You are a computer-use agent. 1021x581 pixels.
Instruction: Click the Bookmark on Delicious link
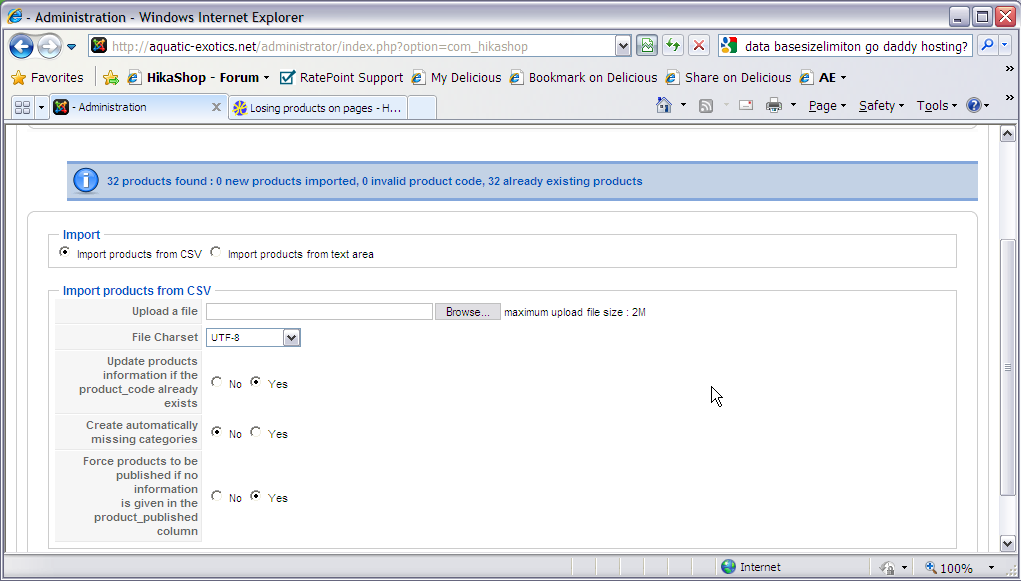(583, 78)
